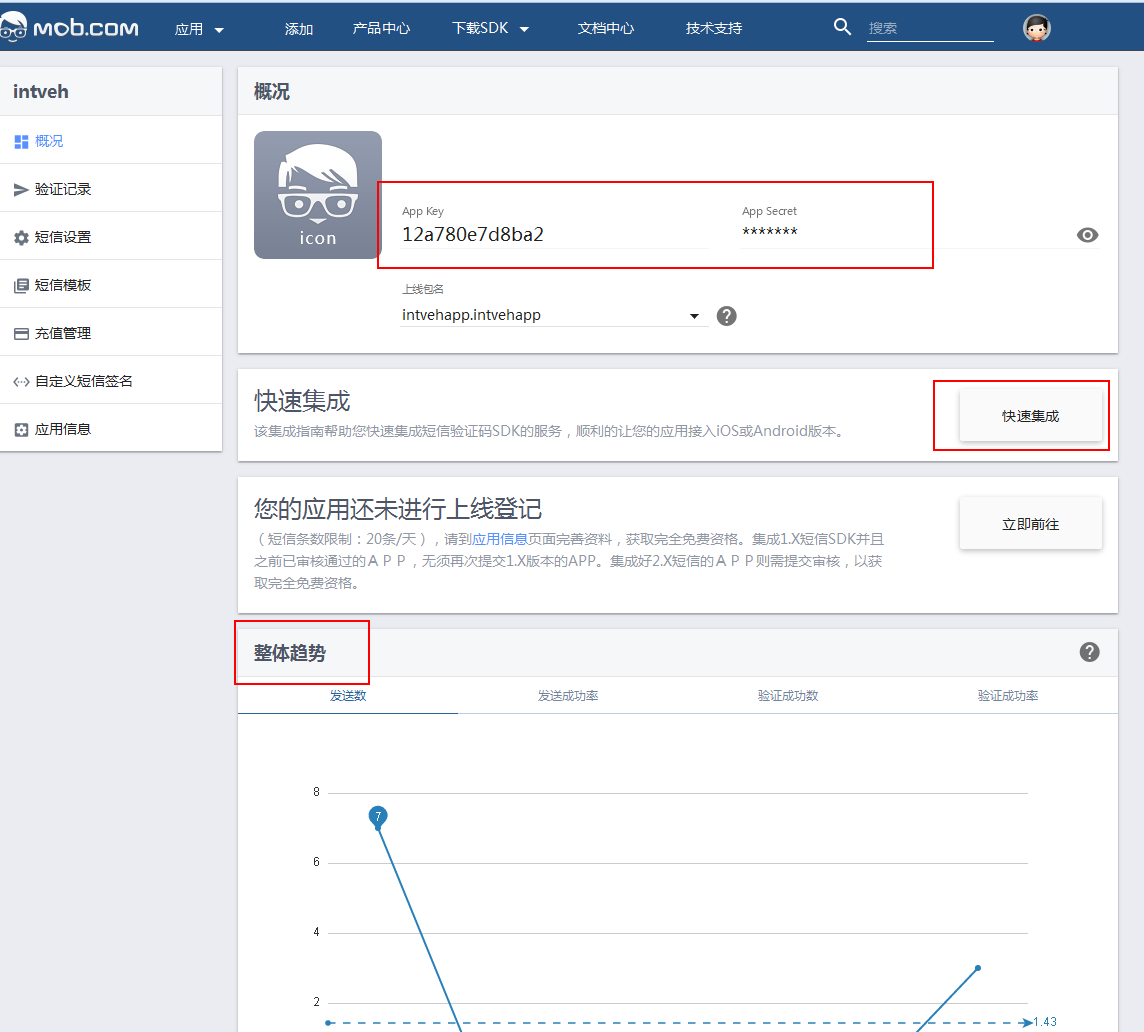1144x1032 pixels.
Task: Click the 概况 dashboard icon in sidebar
Action: (x=21, y=142)
